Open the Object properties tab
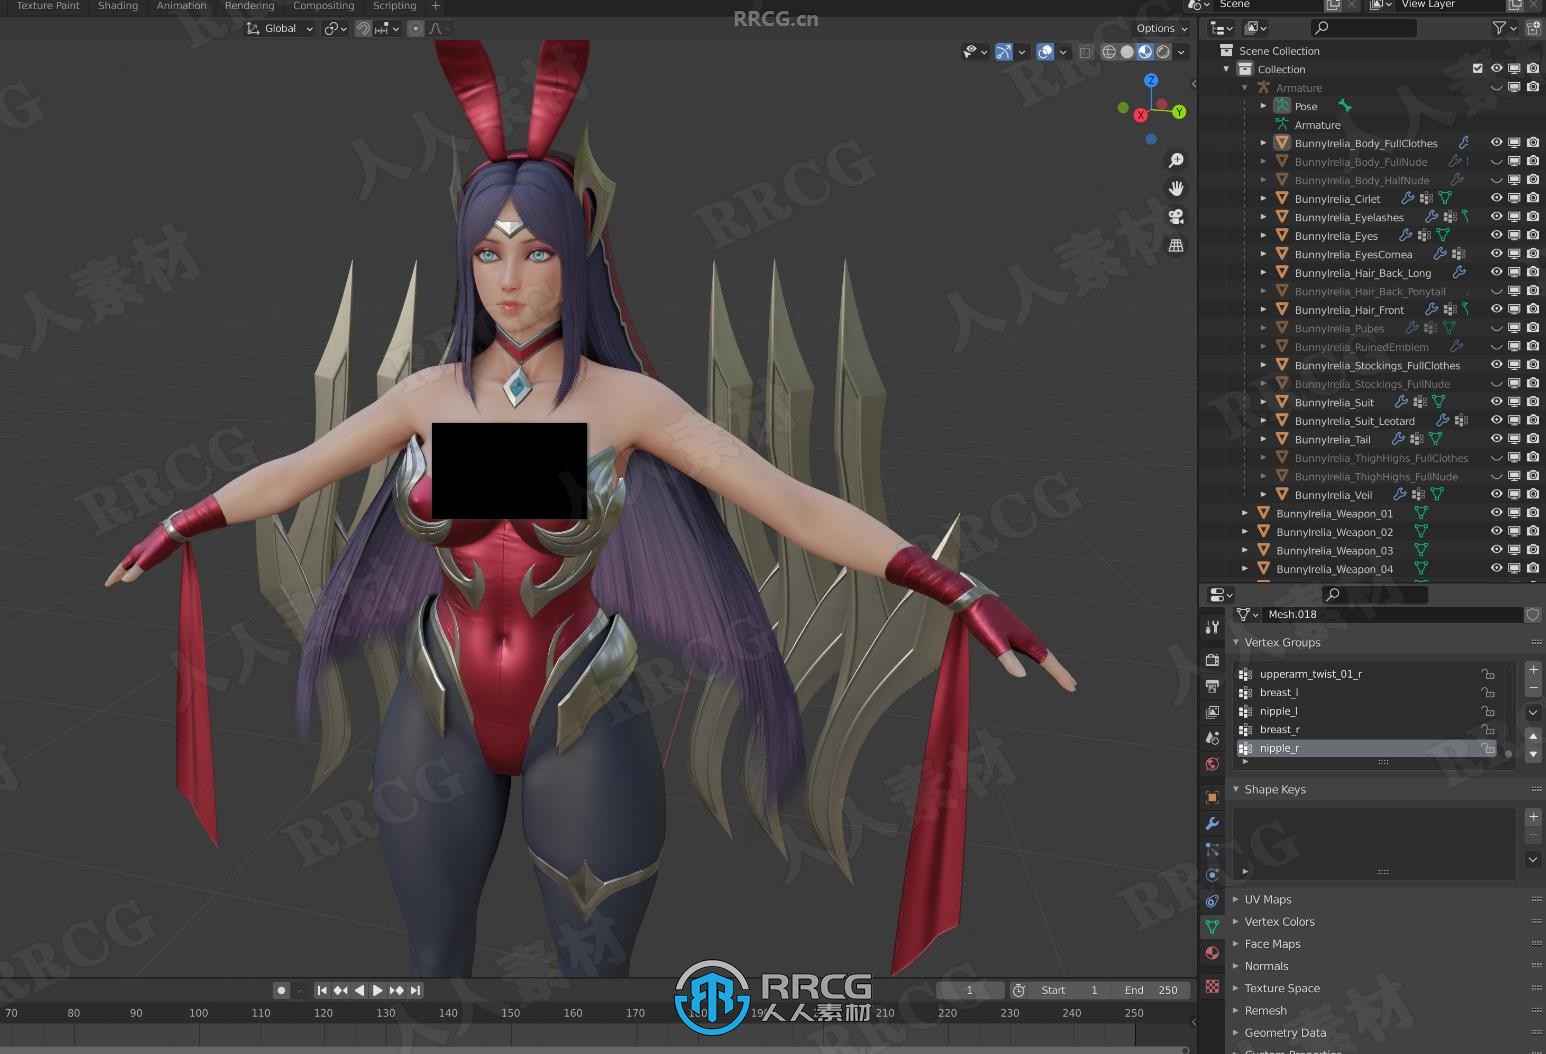 tap(1212, 797)
